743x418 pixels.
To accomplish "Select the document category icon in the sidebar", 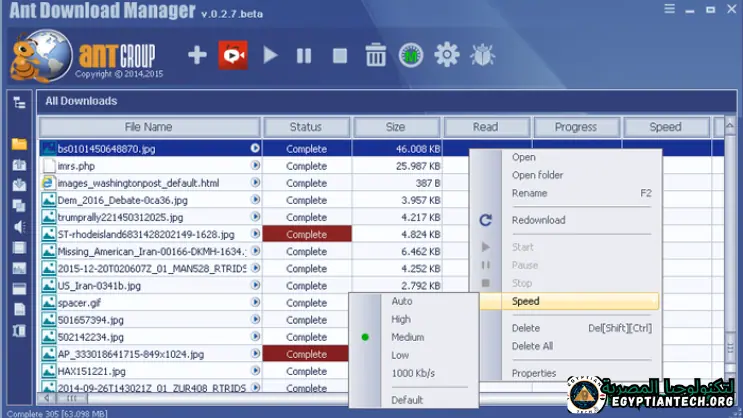I will tap(19, 310).
